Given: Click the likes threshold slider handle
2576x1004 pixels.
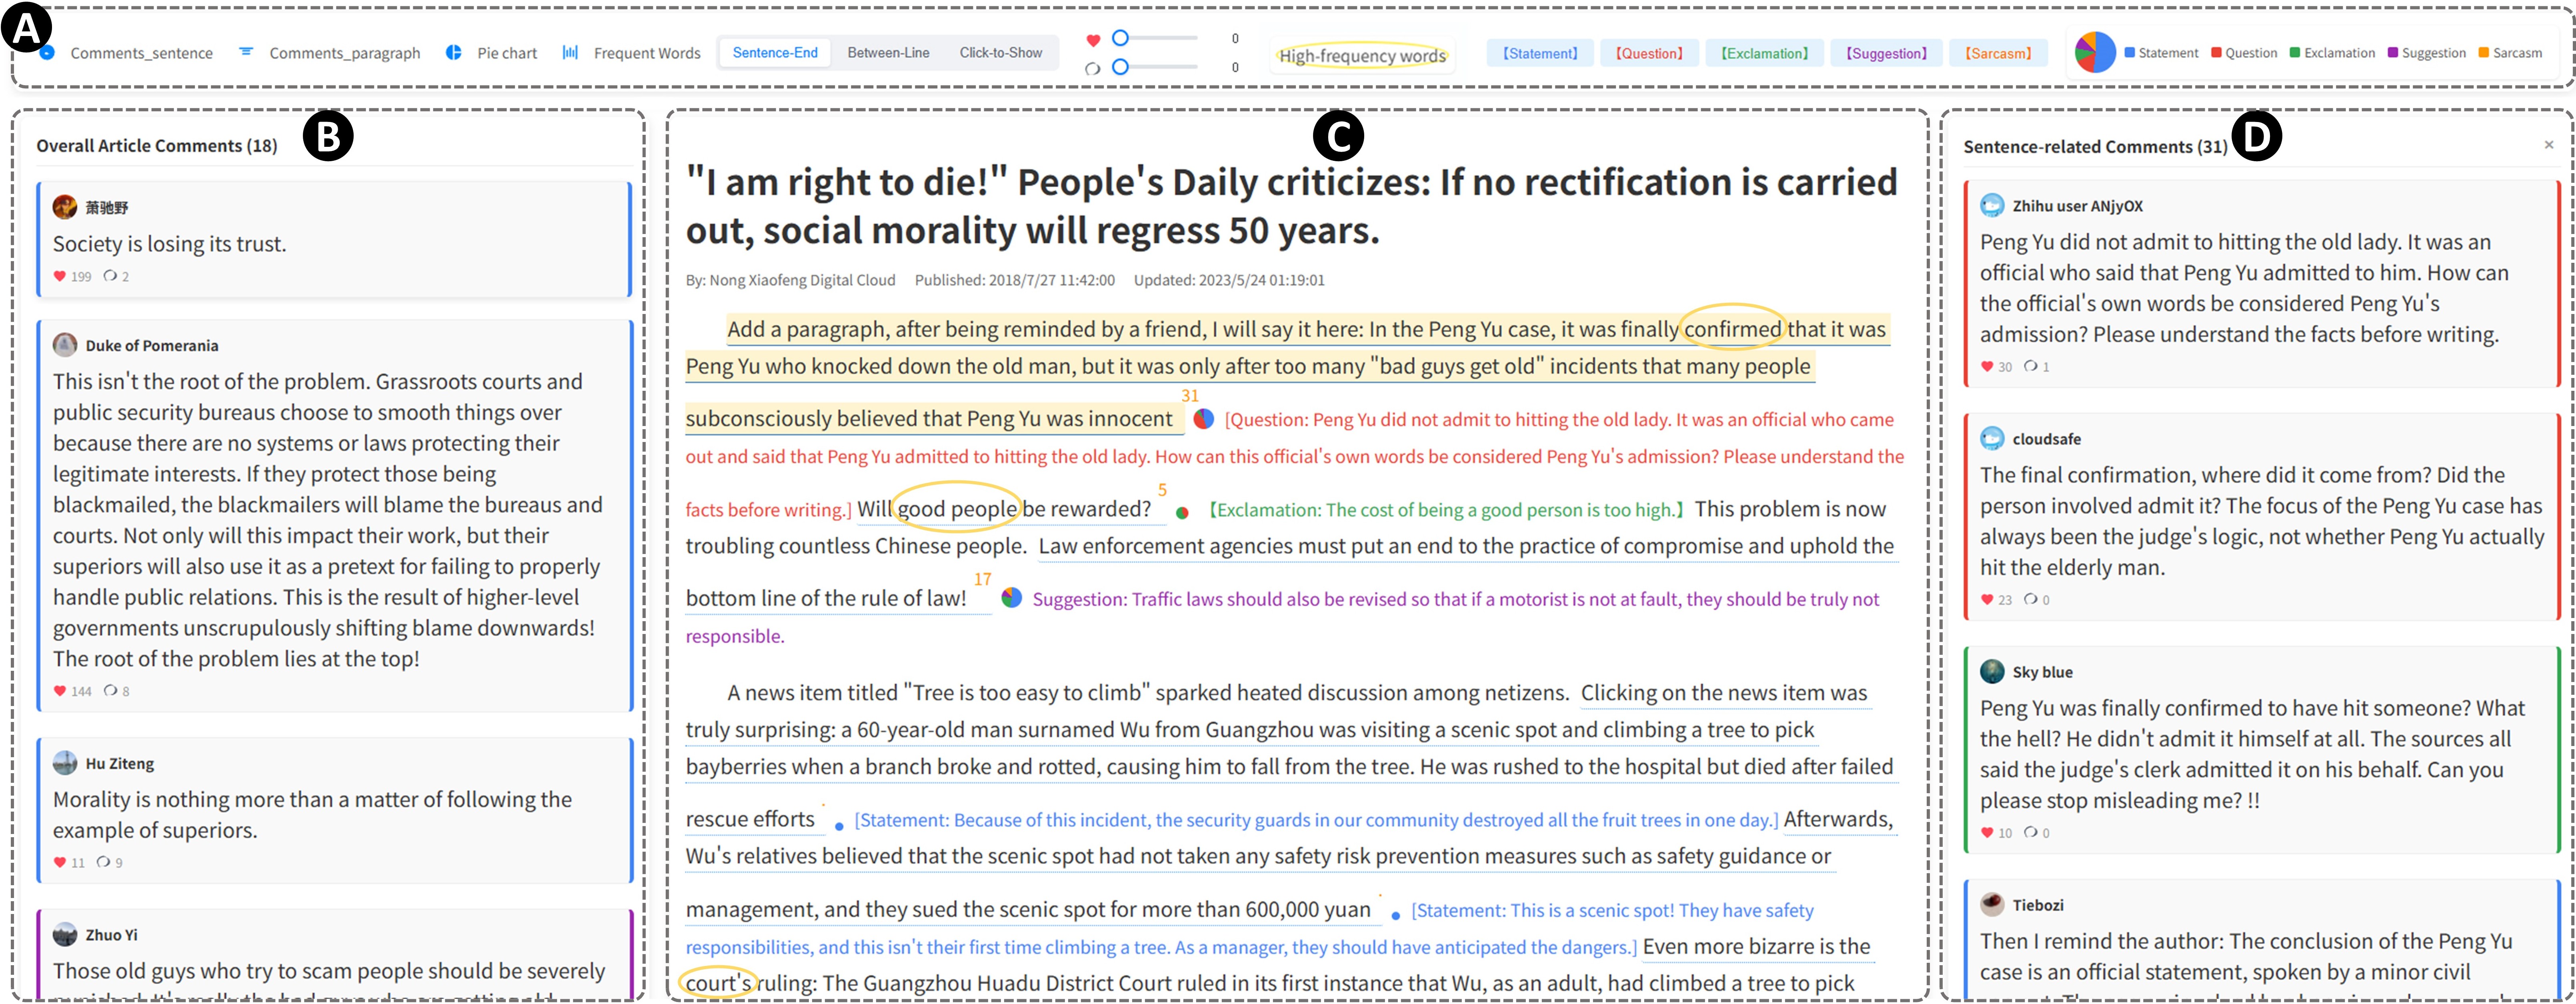Looking at the screenshot, I should 1120,38.
